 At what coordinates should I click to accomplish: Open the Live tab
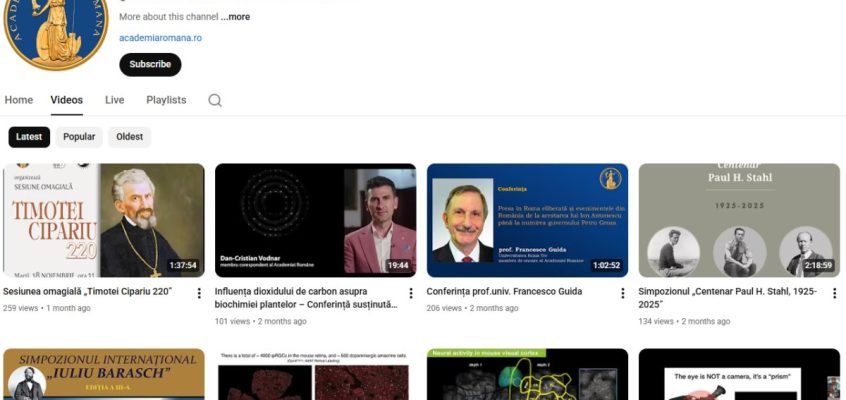click(x=114, y=100)
